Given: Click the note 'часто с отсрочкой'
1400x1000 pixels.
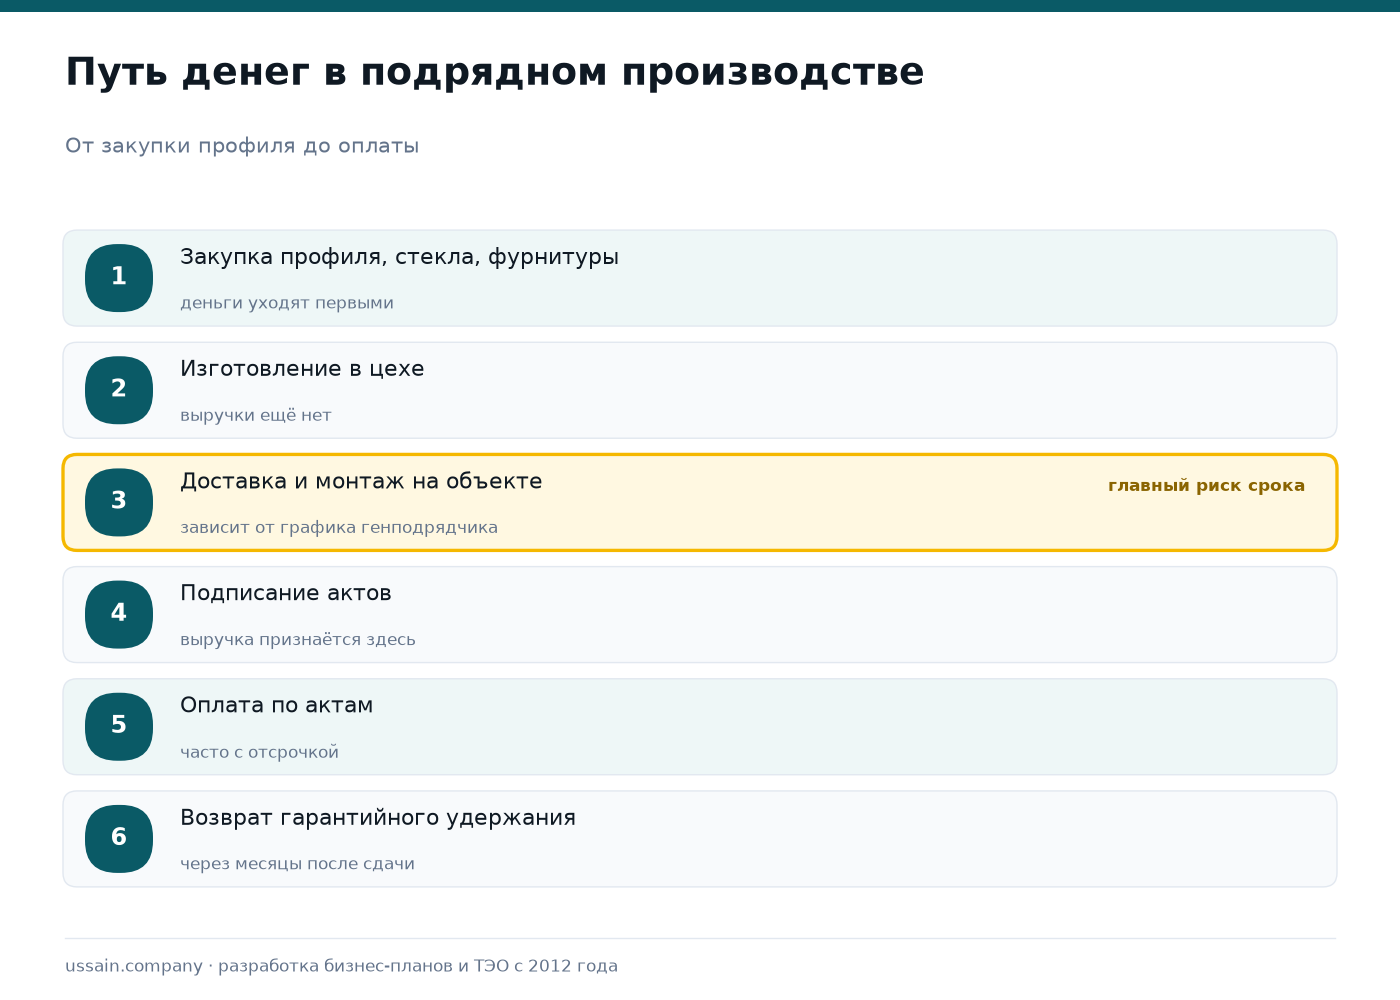Looking at the screenshot, I should (x=260, y=752).
